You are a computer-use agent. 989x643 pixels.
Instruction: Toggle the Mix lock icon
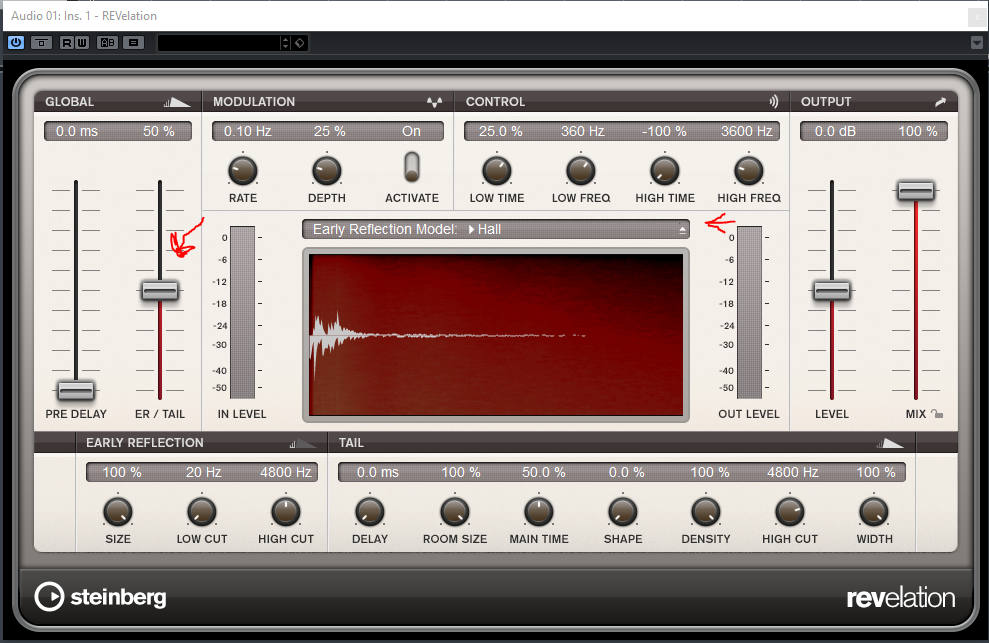(937, 414)
